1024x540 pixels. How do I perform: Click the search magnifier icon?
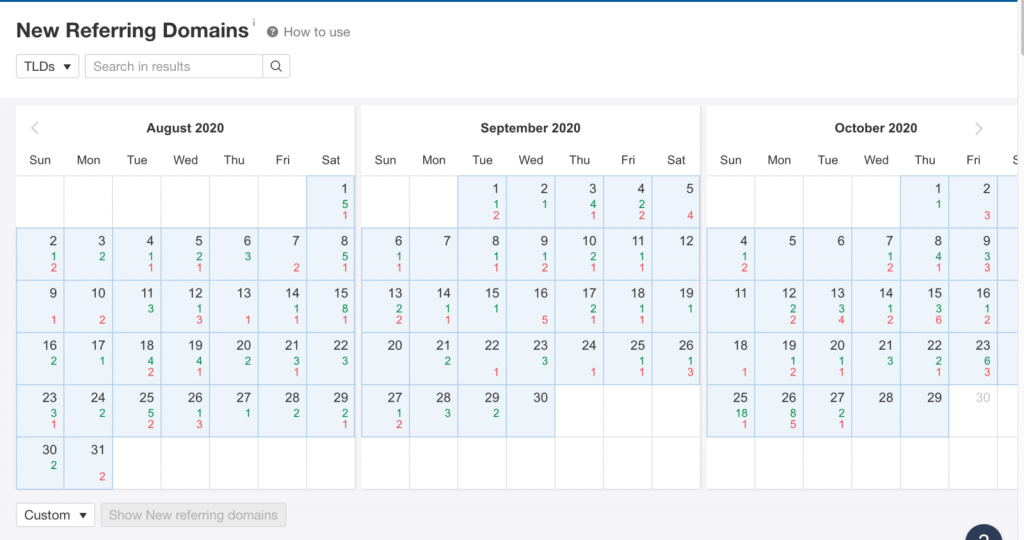276,67
